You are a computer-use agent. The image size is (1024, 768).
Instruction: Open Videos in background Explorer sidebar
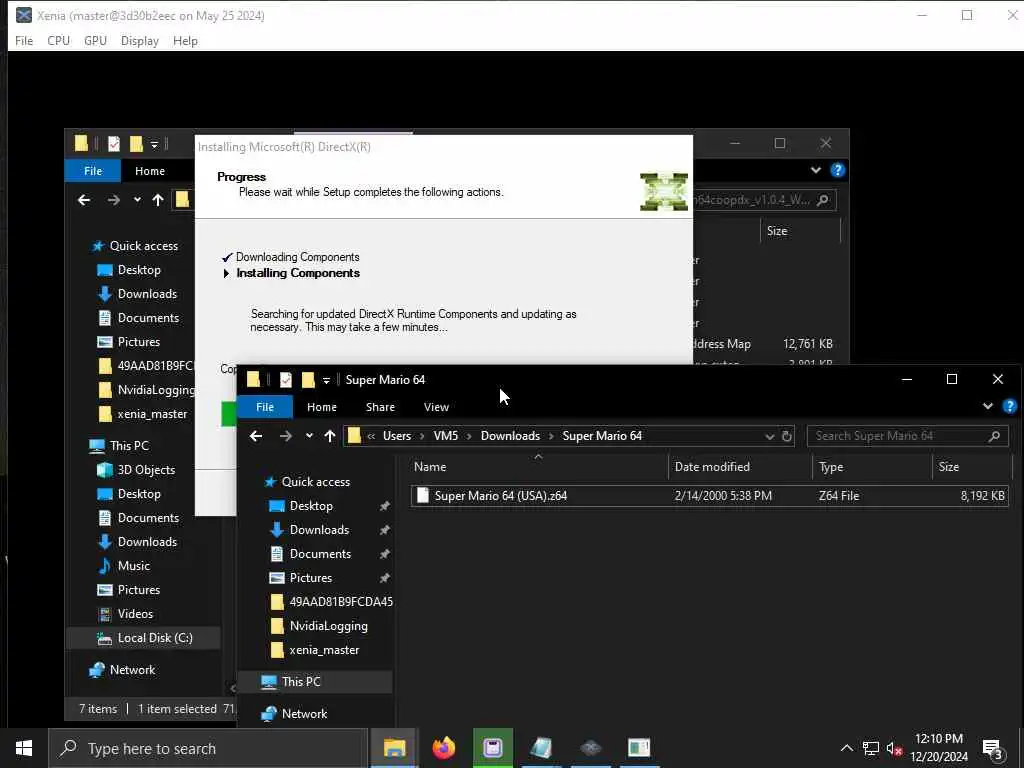click(135, 614)
